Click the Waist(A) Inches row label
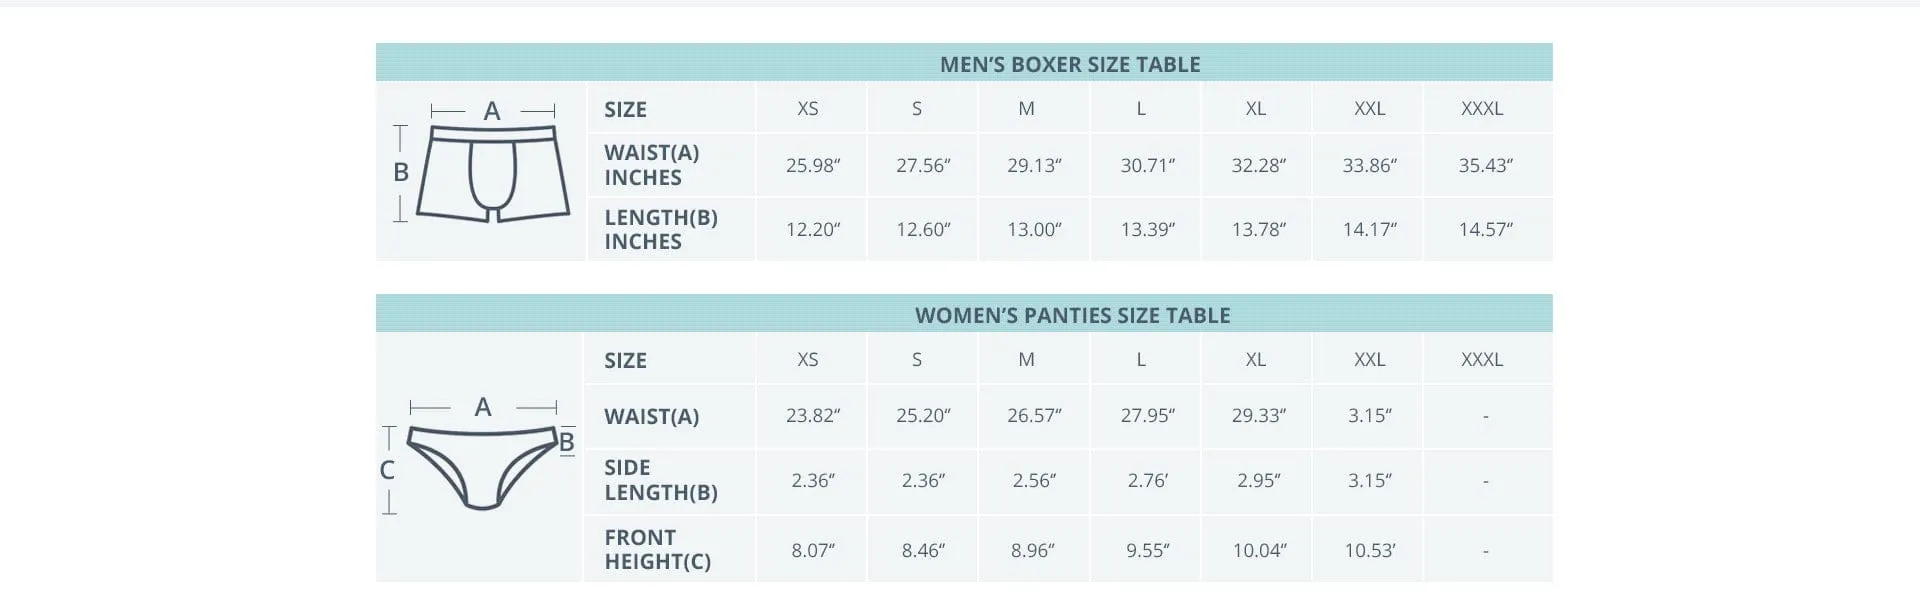1920x607 pixels. point(651,165)
